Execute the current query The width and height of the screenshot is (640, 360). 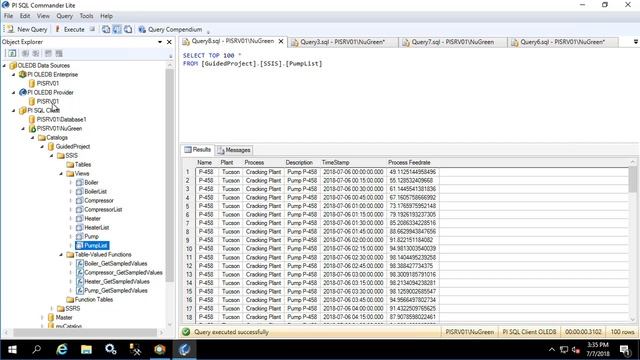pyautogui.click(x=69, y=29)
